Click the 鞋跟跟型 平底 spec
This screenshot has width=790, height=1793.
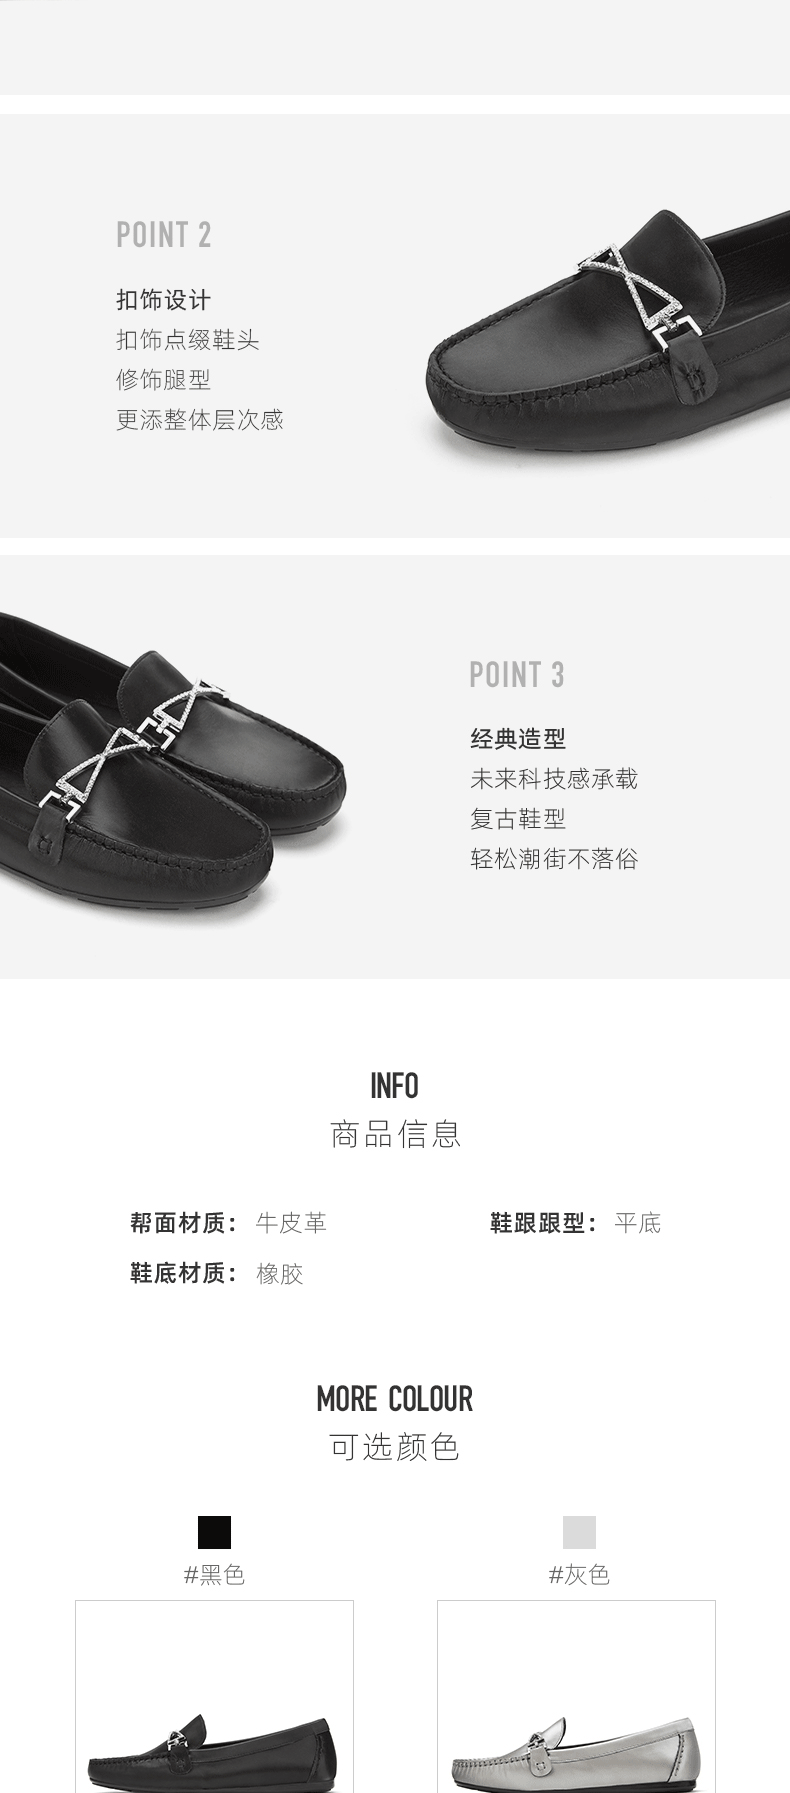tap(575, 1223)
